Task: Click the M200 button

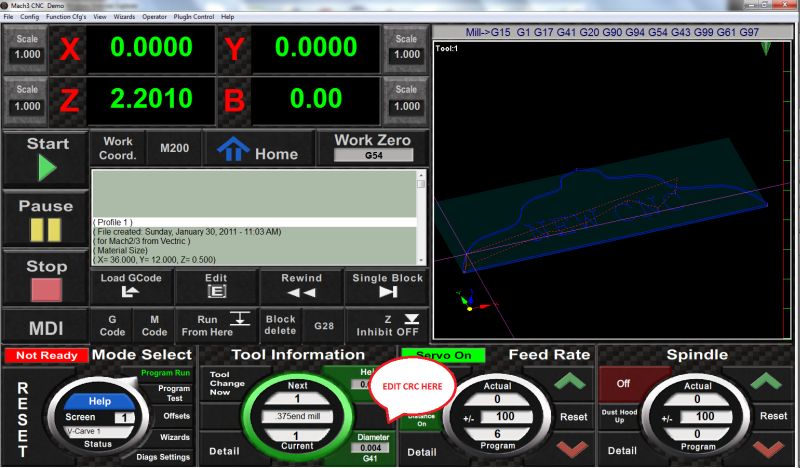Action: pos(174,148)
